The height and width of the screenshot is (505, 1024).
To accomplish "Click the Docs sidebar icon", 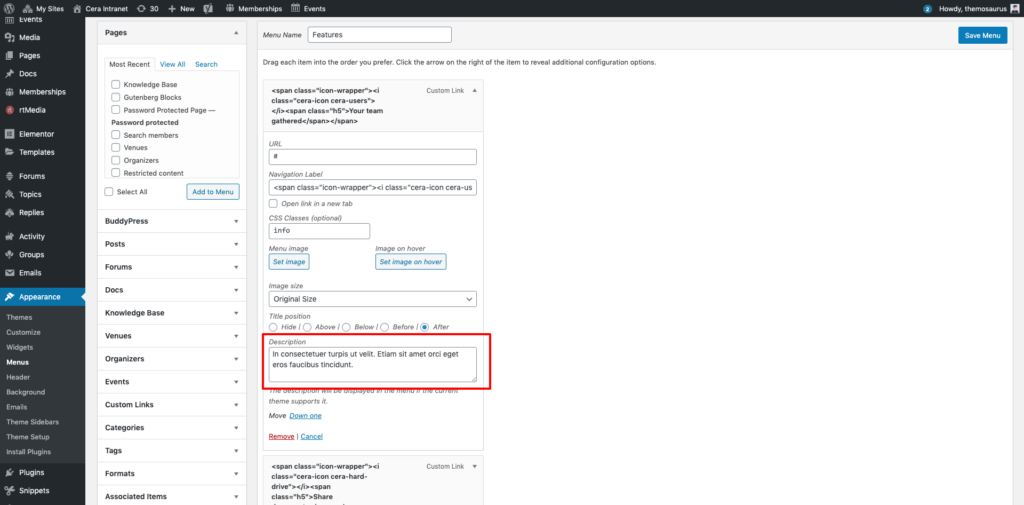I will coord(10,74).
